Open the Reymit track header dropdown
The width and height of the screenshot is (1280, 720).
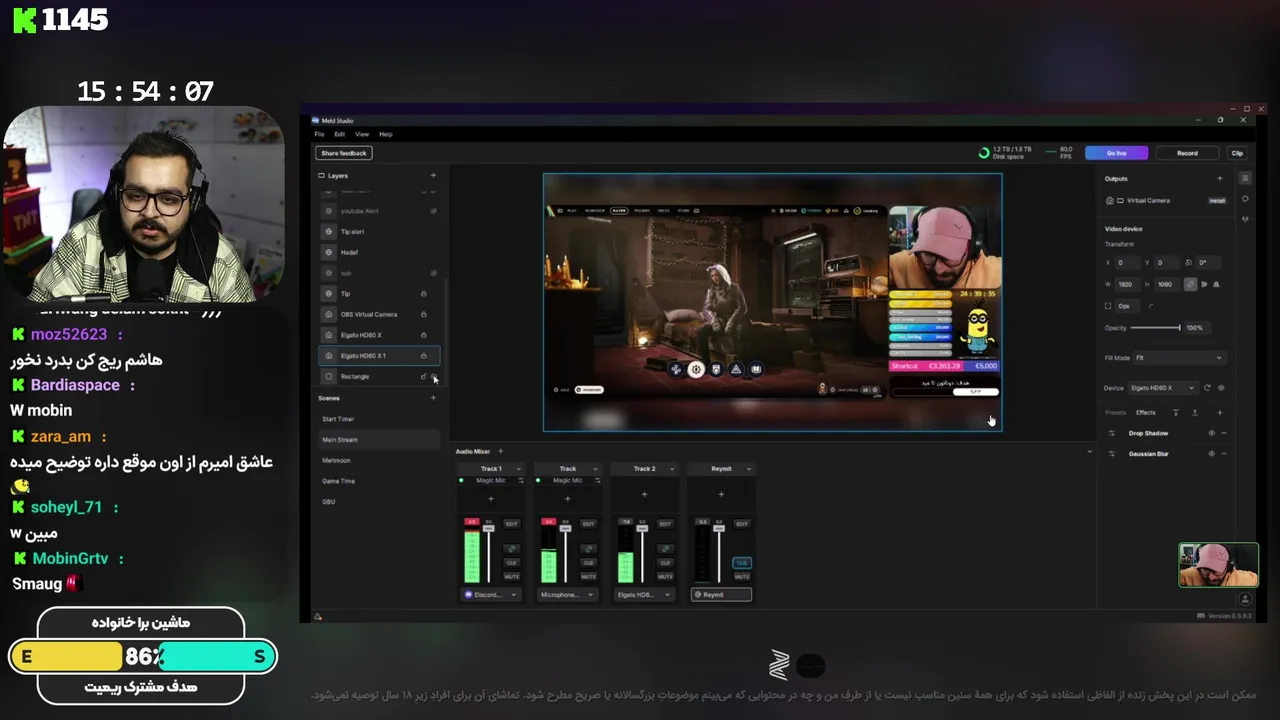click(x=749, y=468)
